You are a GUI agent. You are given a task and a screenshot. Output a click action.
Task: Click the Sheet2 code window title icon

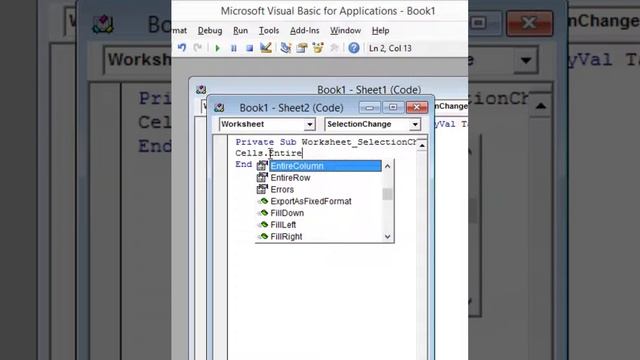point(219,108)
